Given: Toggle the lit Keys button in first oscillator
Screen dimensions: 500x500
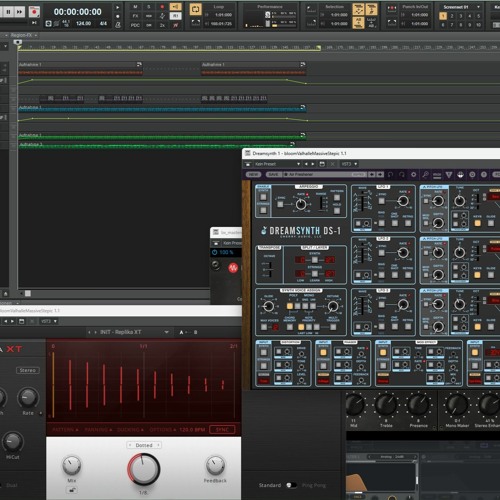Looking at the screenshot, I should [x=477, y=223].
